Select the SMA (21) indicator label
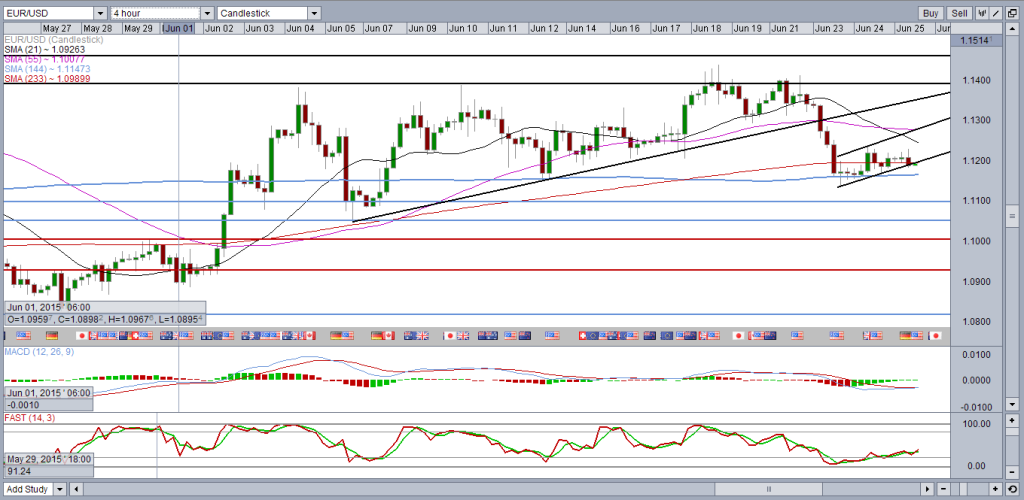The height and width of the screenshot is (500, 1024). tap(45, 49)
